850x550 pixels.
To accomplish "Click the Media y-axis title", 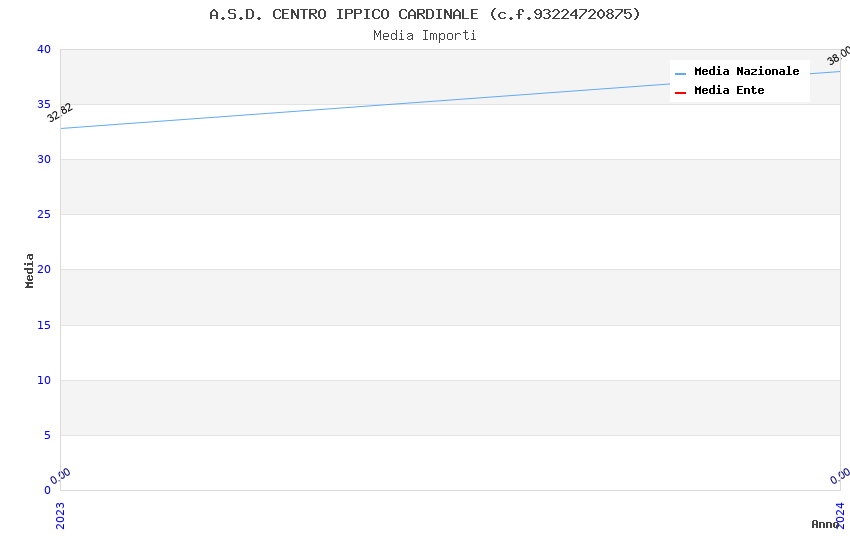I will click(x=29, y=270).
